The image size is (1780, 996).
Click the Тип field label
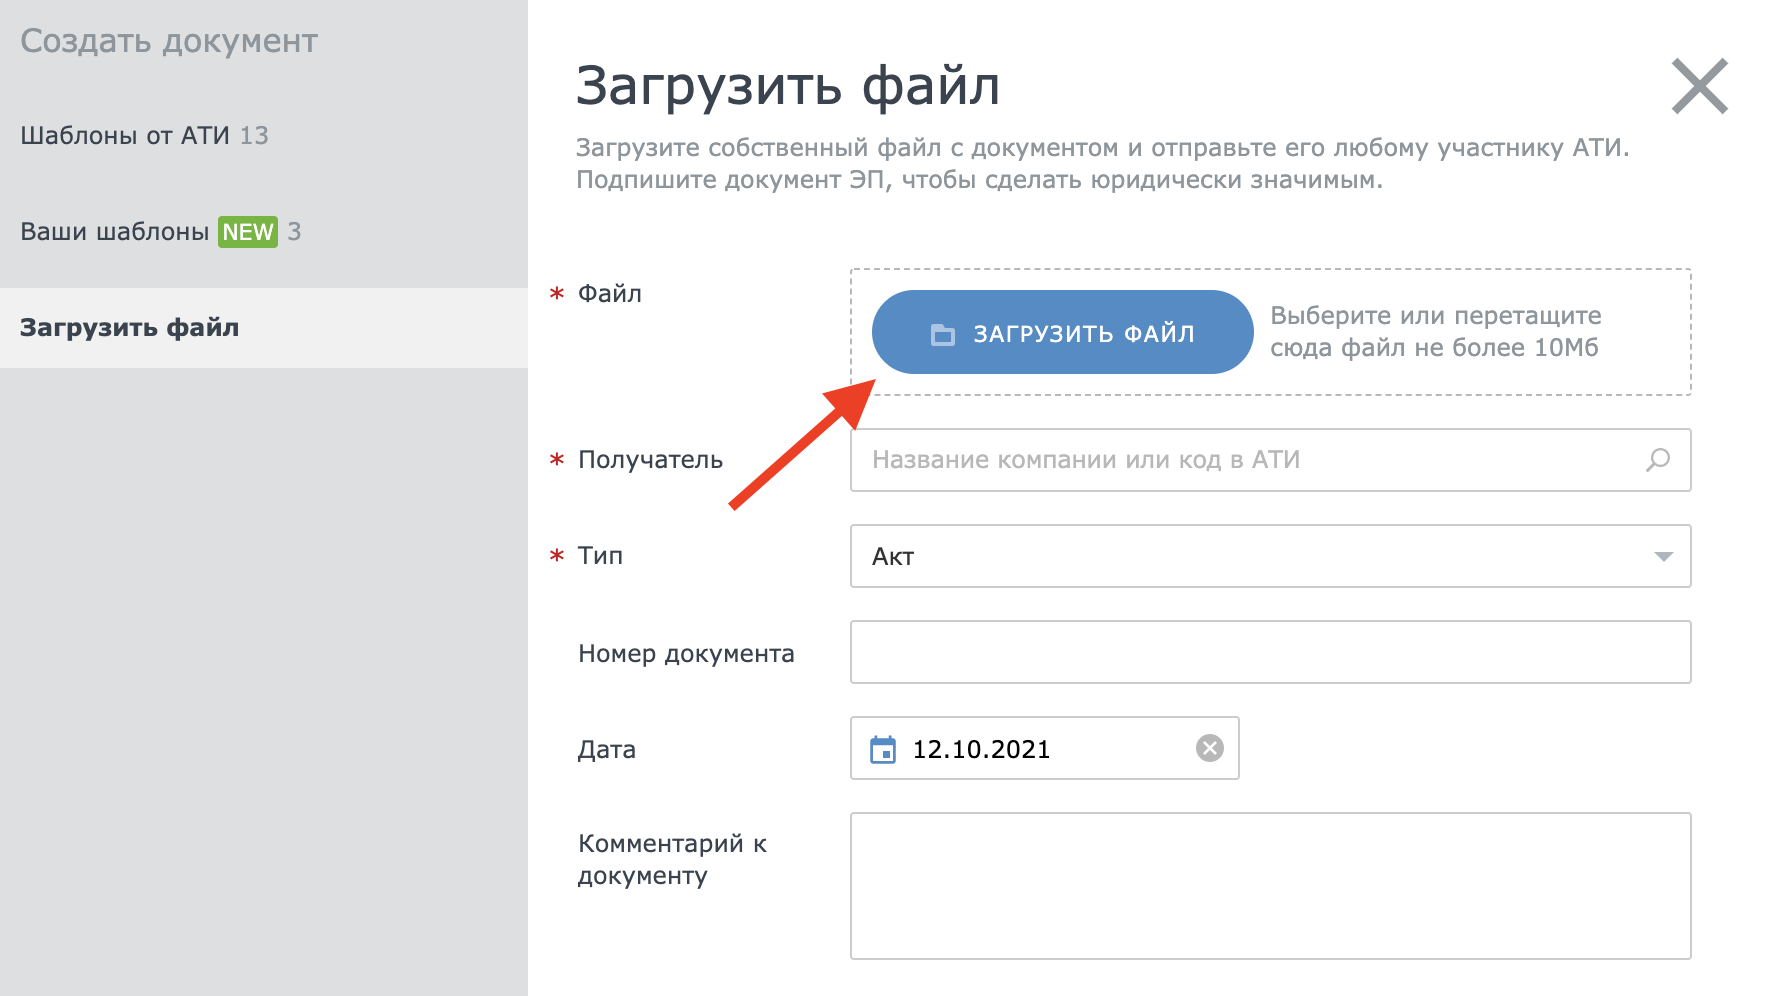(600, 556)
